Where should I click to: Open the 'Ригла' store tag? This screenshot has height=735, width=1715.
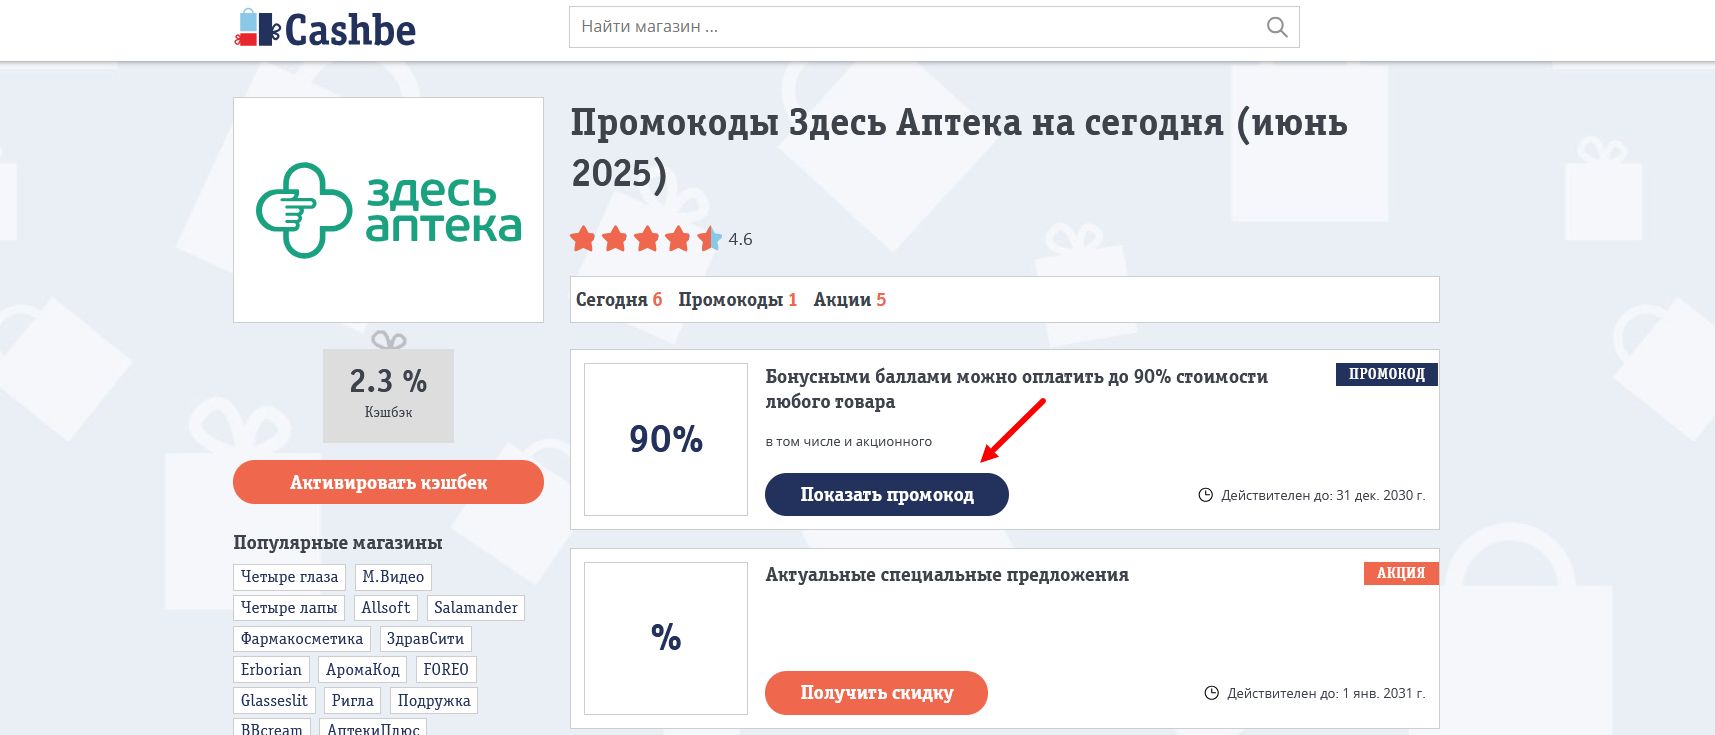pos(352,701)
